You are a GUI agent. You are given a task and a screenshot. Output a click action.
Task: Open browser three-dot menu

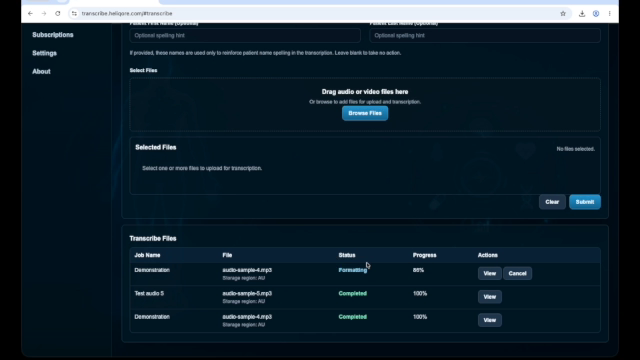tap(609, 13)
